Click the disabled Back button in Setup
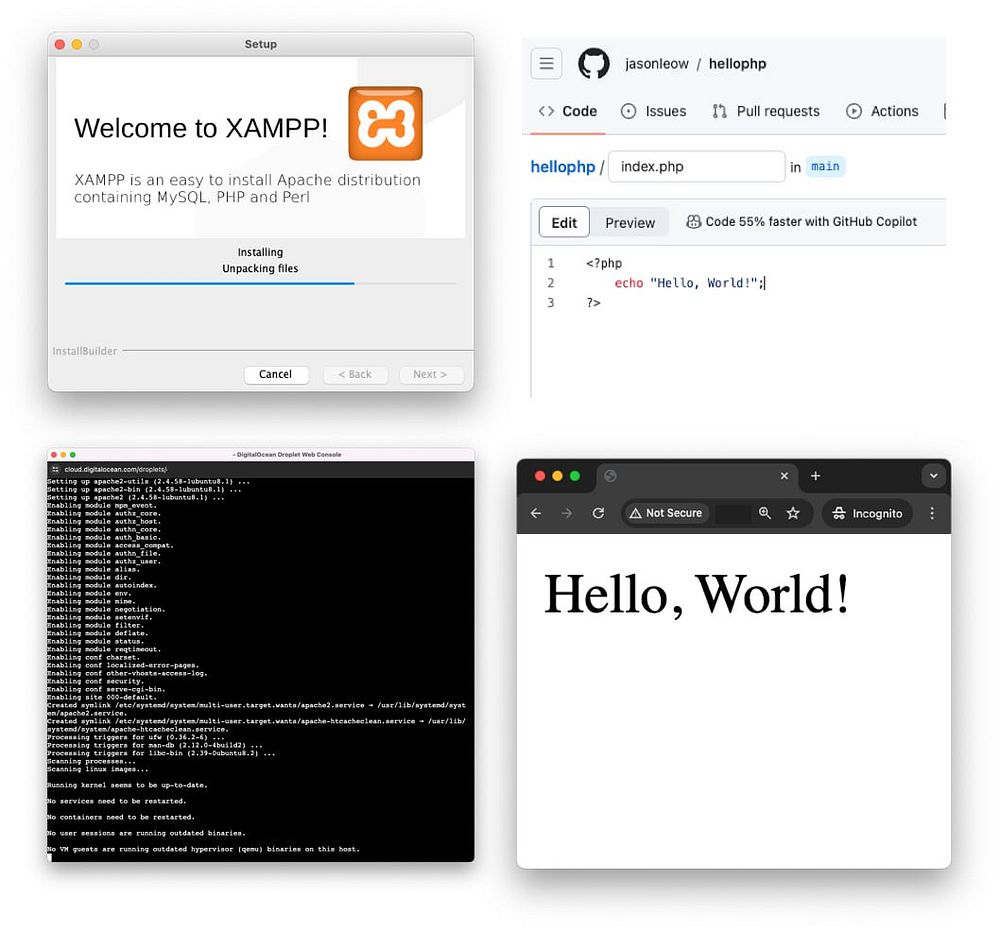 (x=355, y=374)
